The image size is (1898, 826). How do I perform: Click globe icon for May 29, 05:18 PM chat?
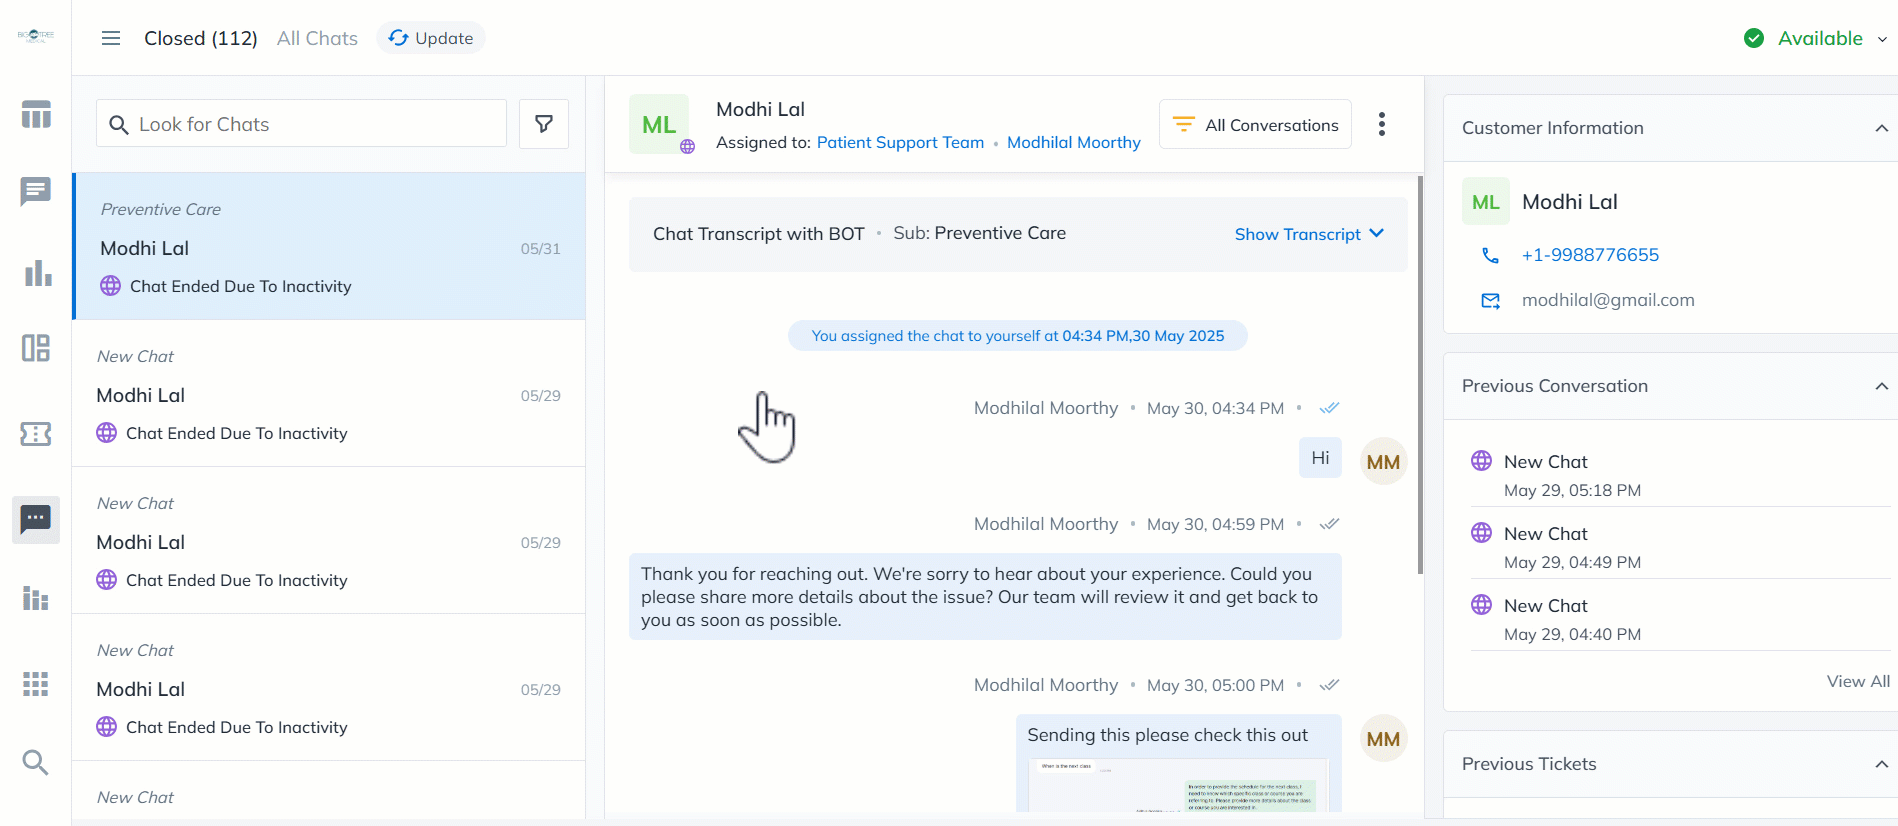[1481, 461]
